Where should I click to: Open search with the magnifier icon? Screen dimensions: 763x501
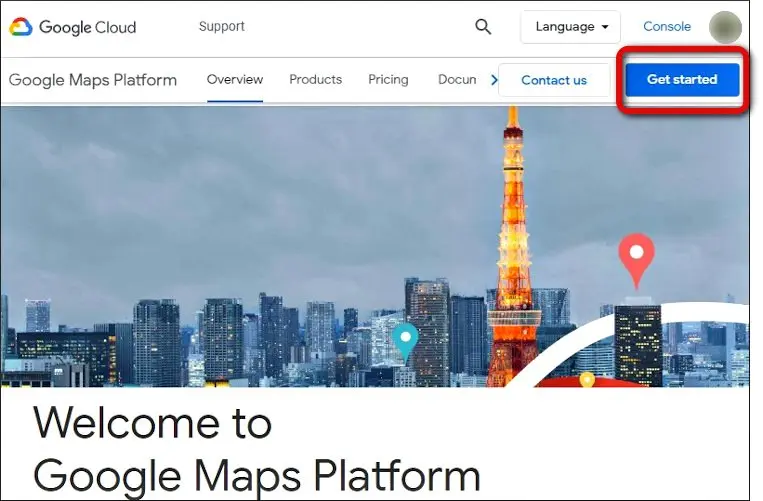pyautogui.click(x=483, y=27)
